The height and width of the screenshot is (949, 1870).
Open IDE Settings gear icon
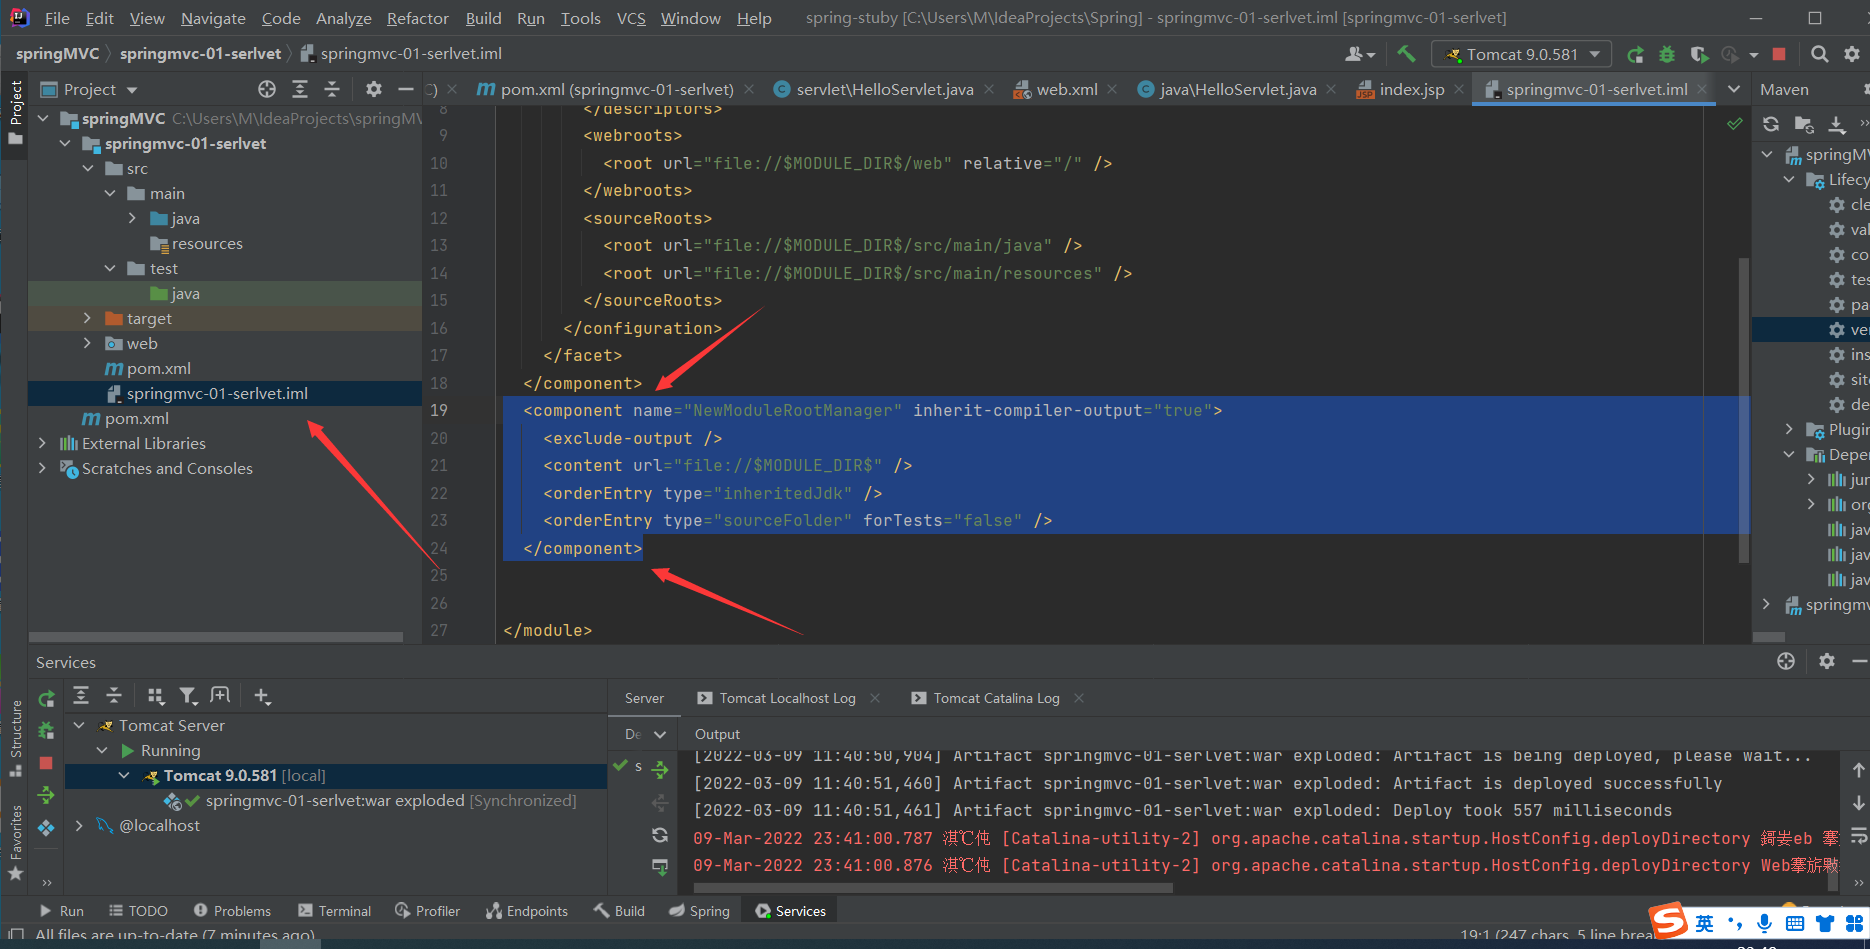click(x=1852, y=54)
